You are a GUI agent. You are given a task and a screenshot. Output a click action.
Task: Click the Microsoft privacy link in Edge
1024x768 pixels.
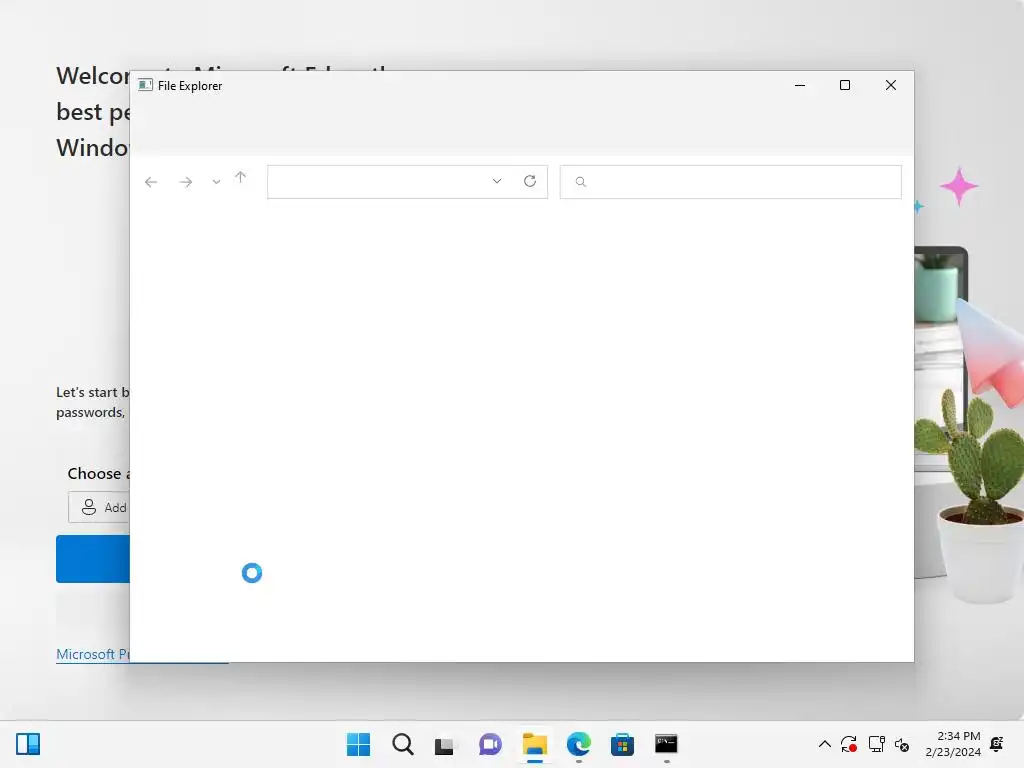click(x=93, y=654)
